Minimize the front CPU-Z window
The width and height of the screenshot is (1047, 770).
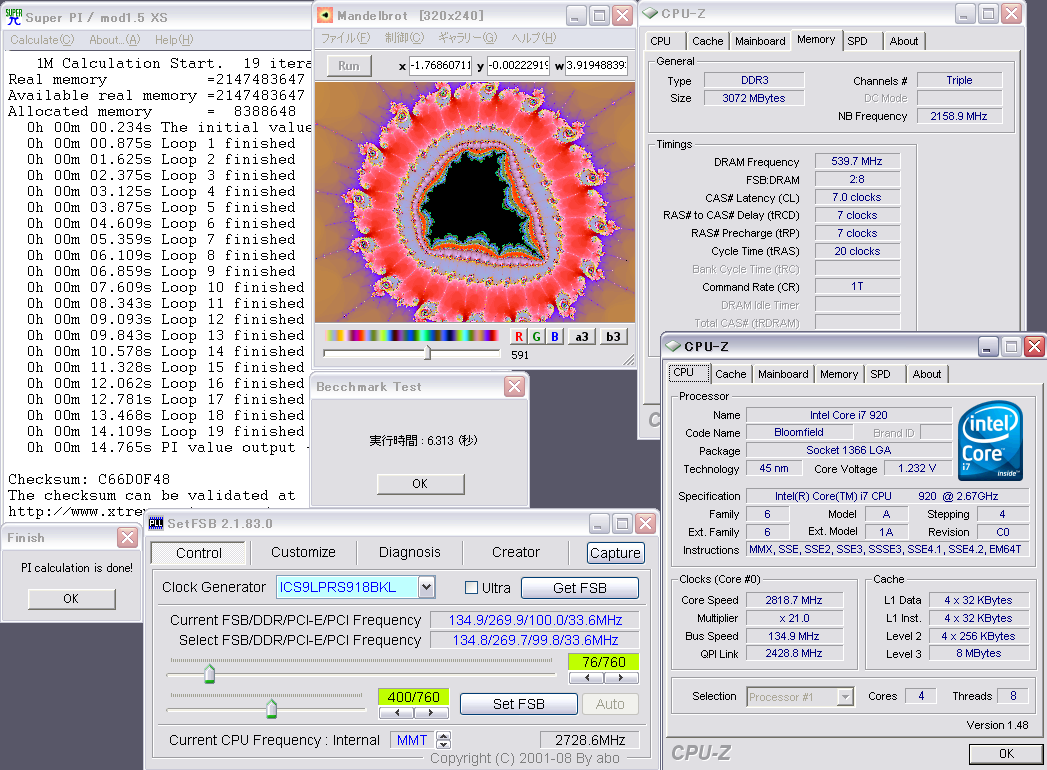(988, 346)
